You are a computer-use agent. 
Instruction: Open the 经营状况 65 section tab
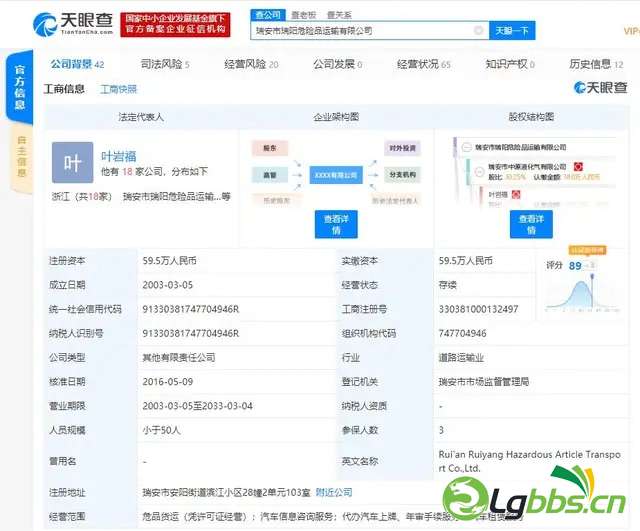(x=424, y=64)
